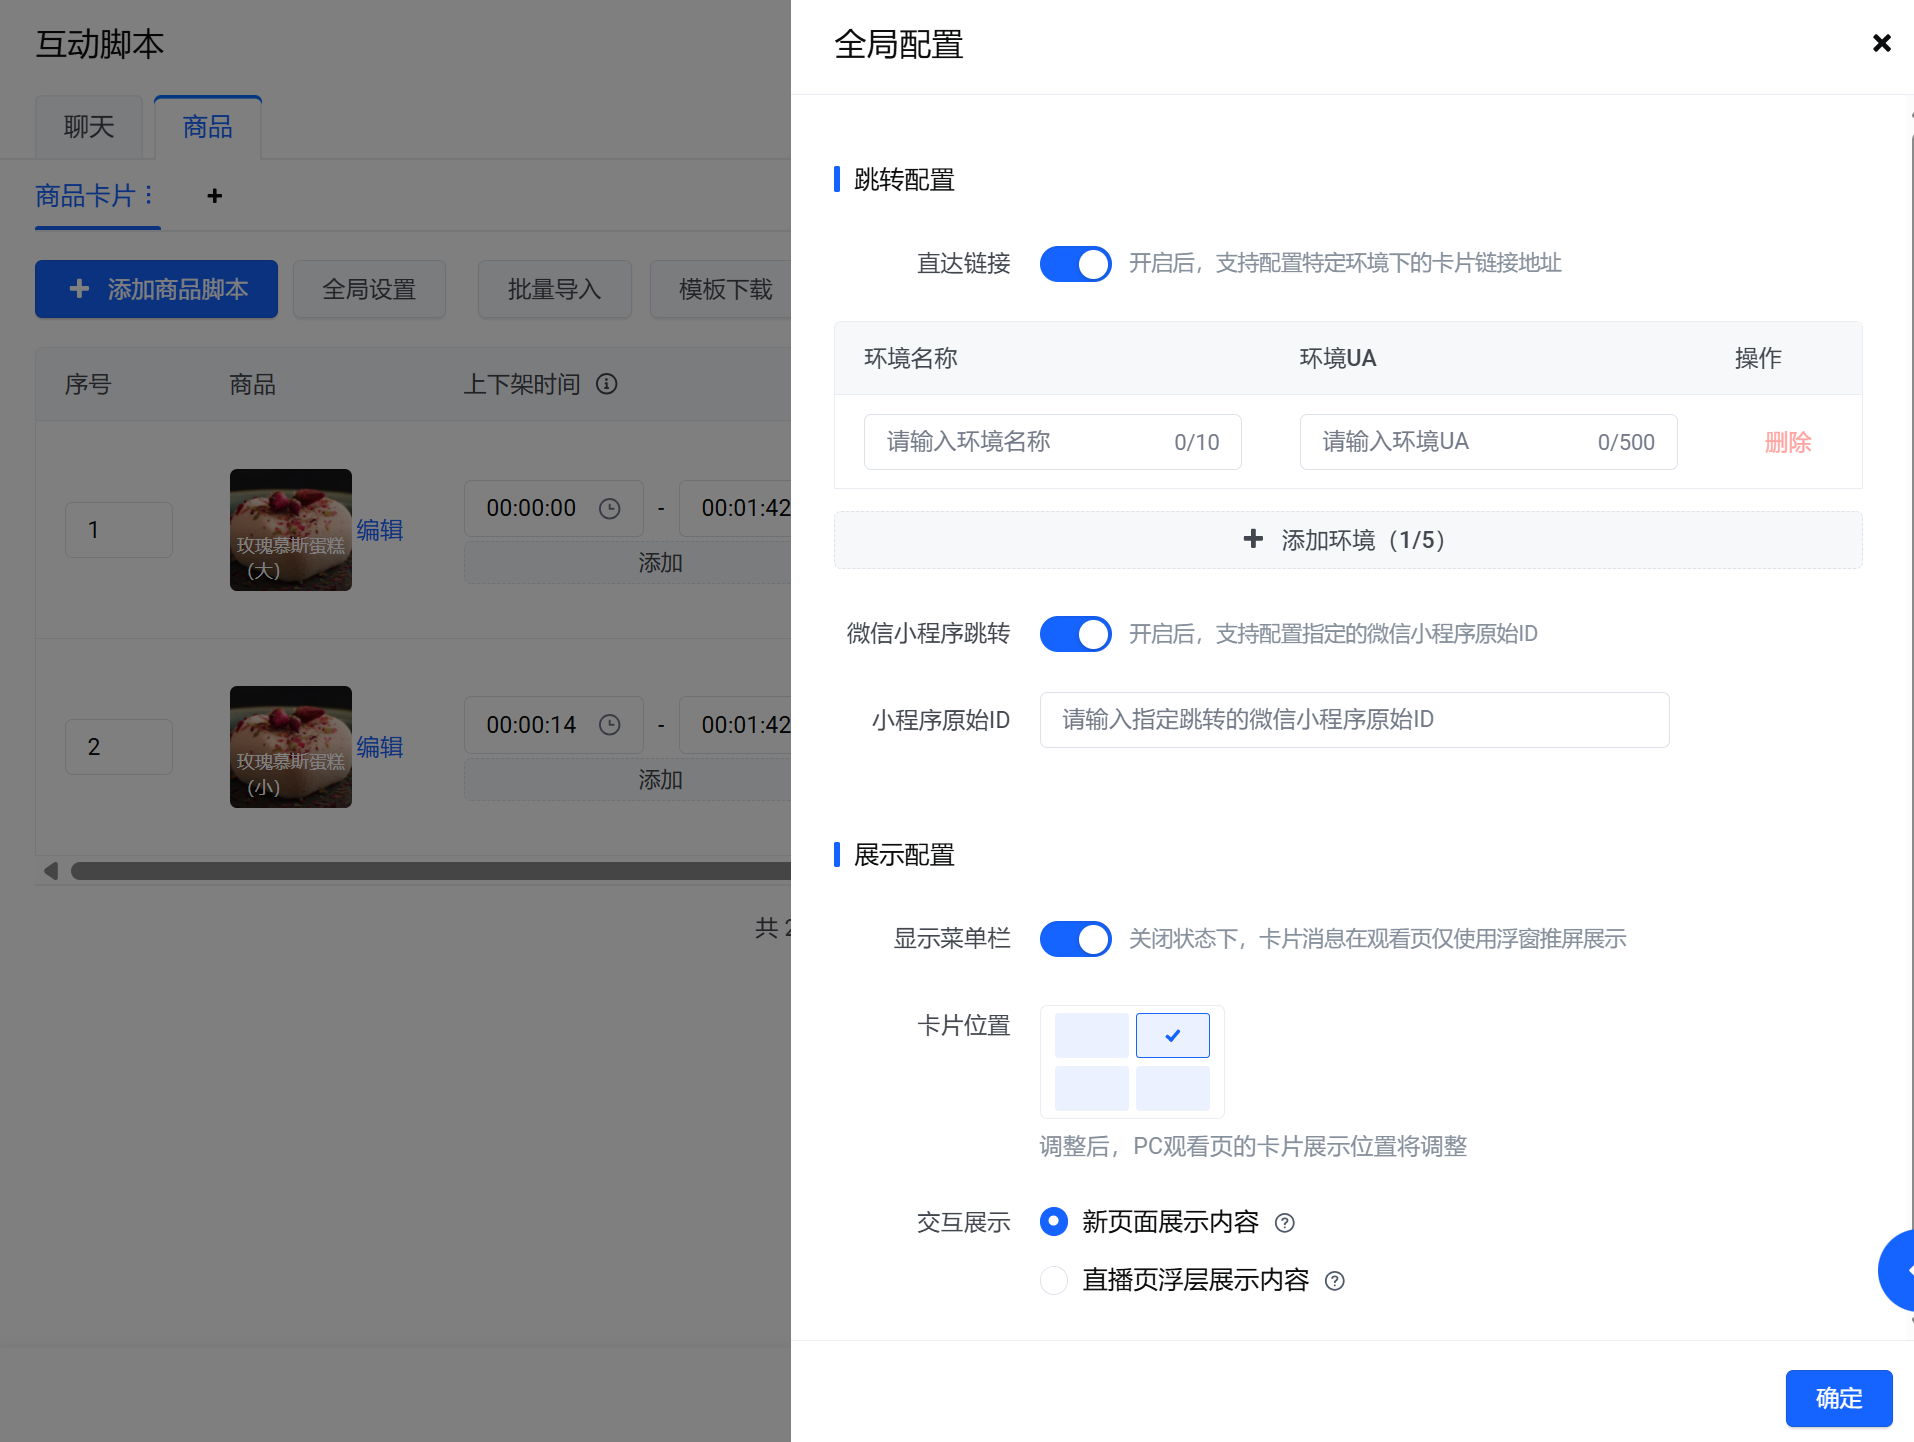The height and width of the screenshot is (1442, 1914).
Task: Click the 批量导入 button
Action: tap(554, 289)
